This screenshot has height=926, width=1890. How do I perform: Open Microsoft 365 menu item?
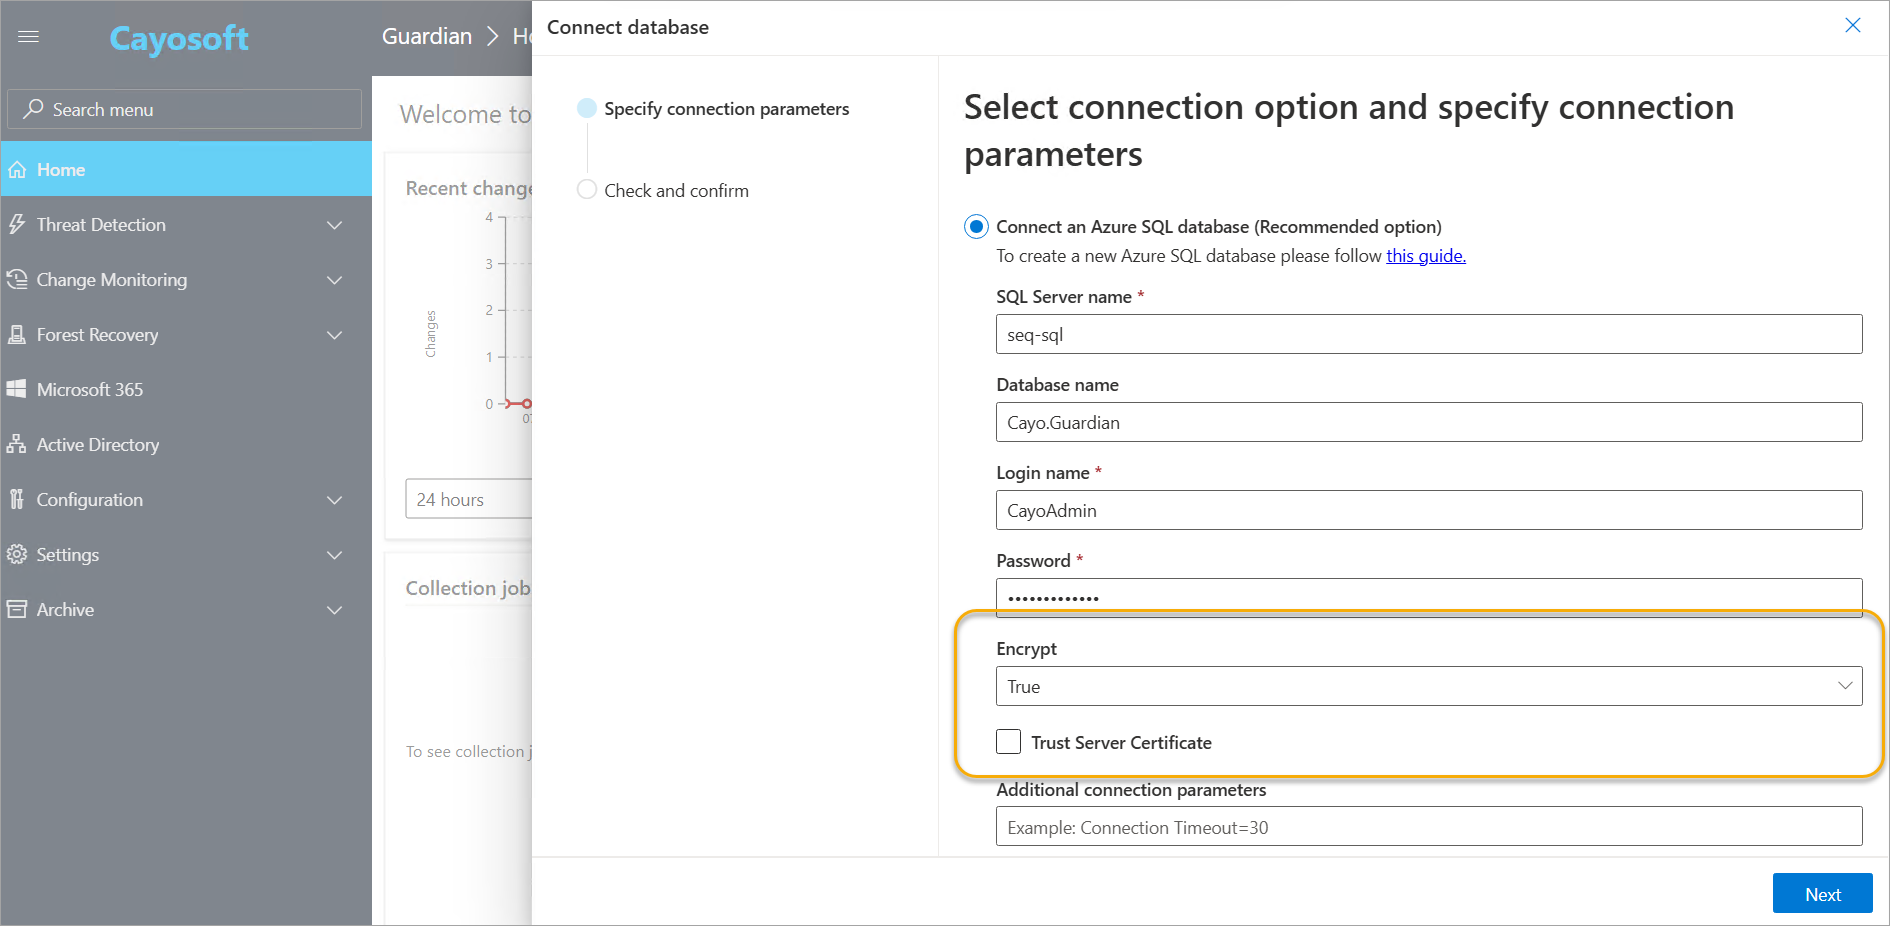tap(186, 390)
